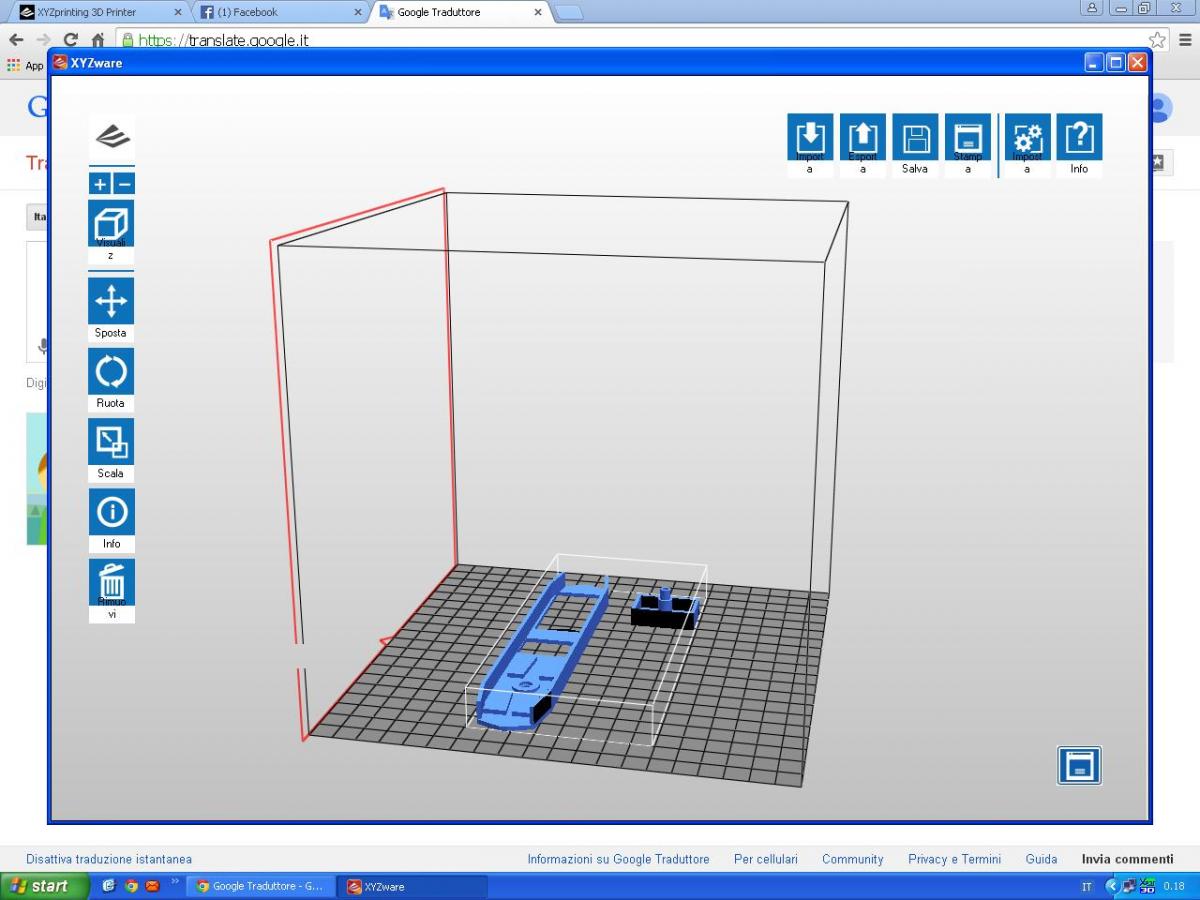Viewport: 1200px width, 900px height.
Task: Click the Importa (import model) icon
Action: 810,137
